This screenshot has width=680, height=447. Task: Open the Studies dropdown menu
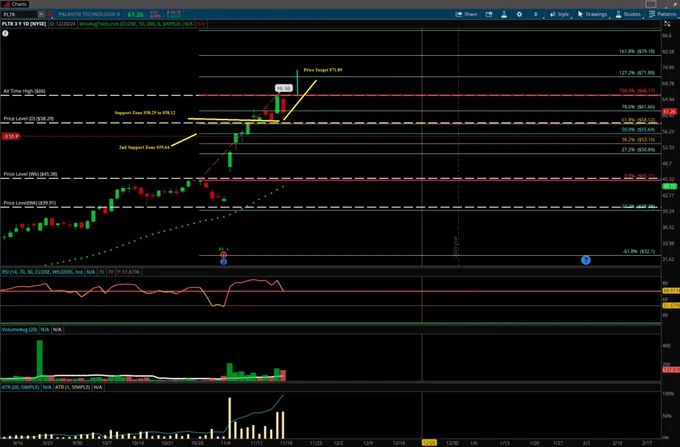point(628,14)
